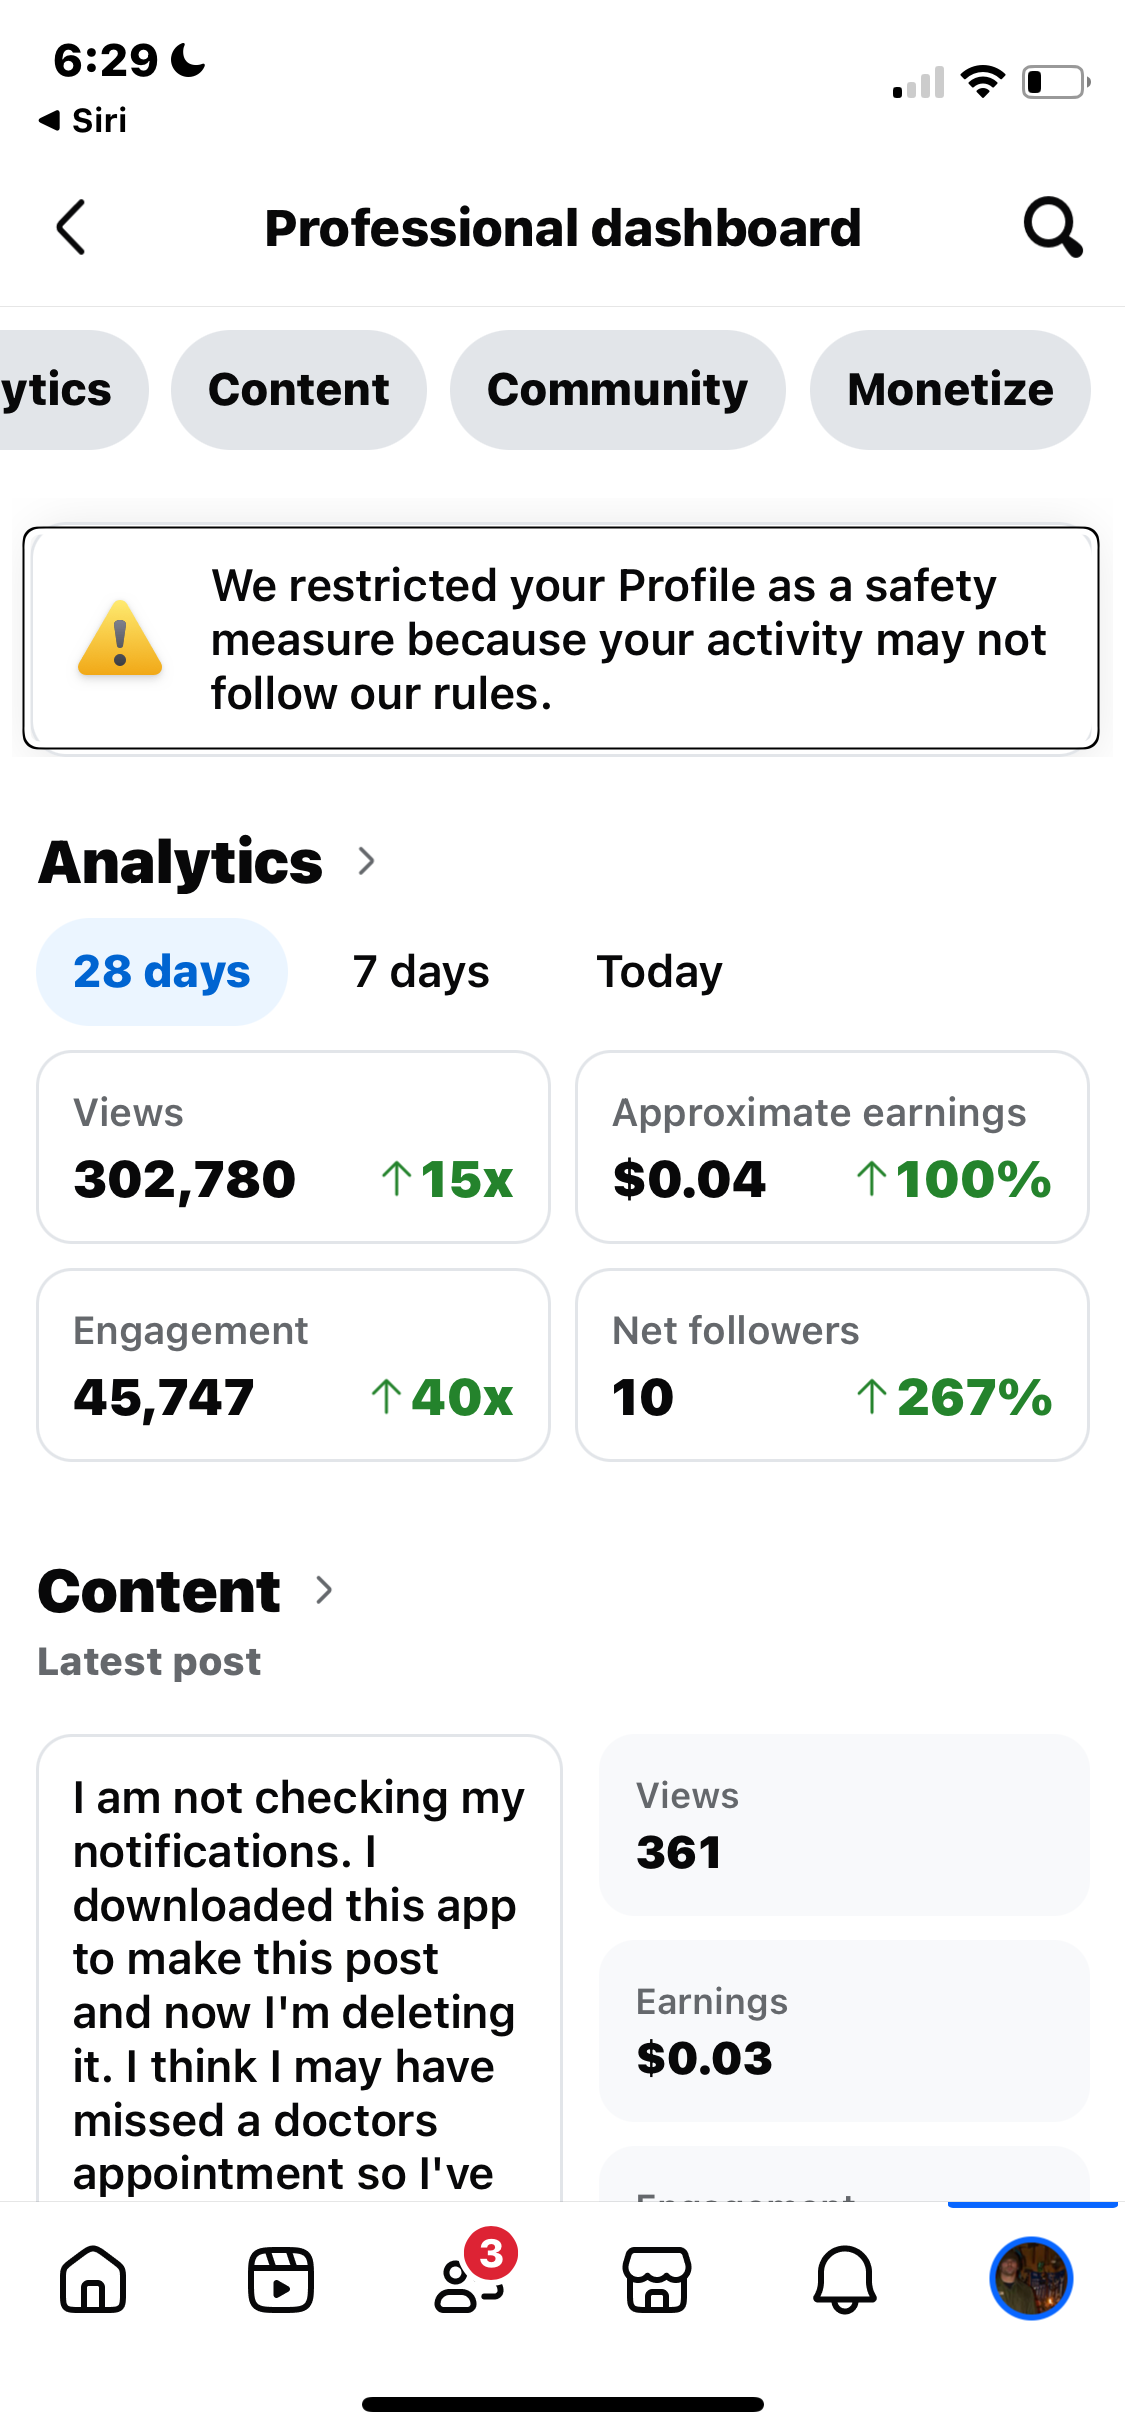The width and height of the screenshot is (1125, 2436).
Task: Switch analytics range to 7 days
Action: (421, 972)
